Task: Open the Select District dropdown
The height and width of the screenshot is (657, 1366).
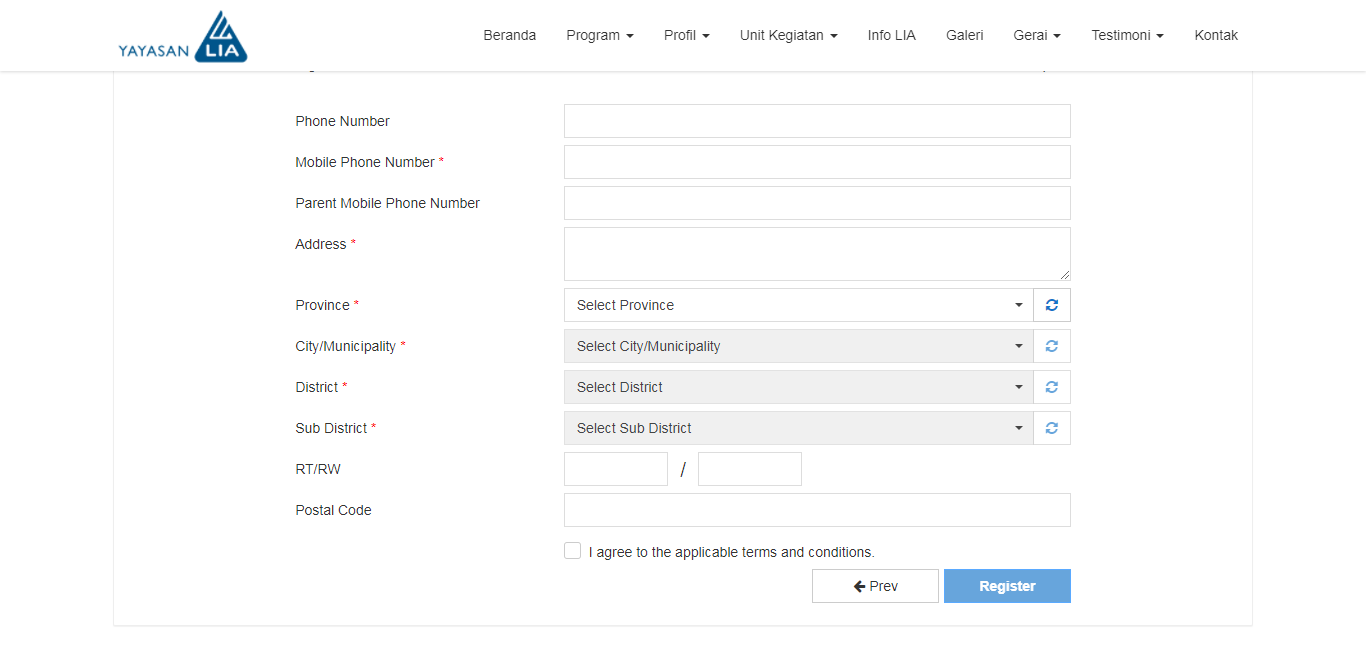Action: pos(798,387)
